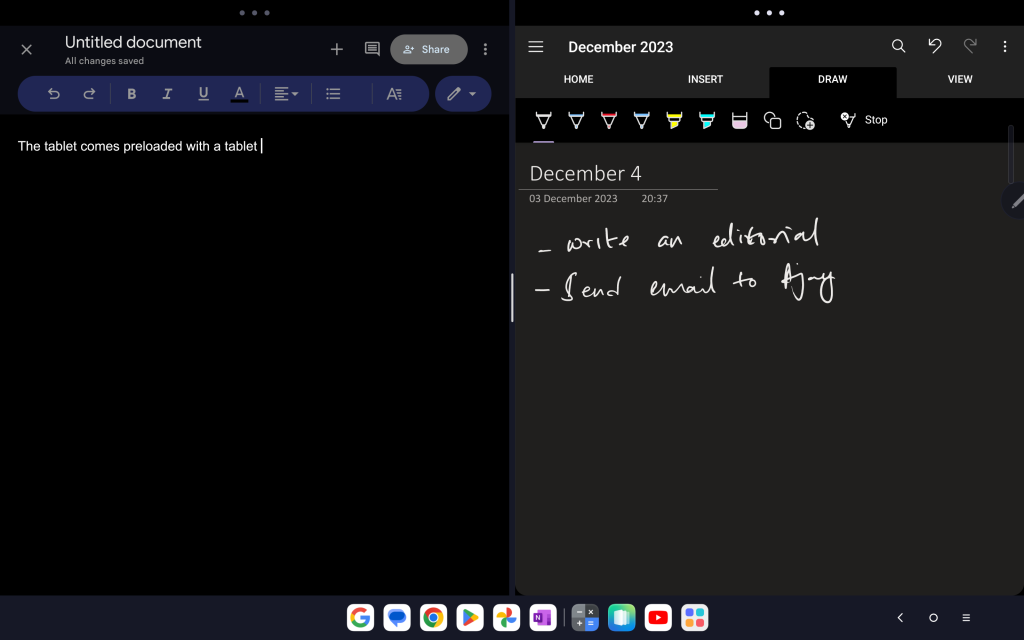
Task: Stop inking with the Stop button
Action: pyautogui.click(x=864, y=120)
